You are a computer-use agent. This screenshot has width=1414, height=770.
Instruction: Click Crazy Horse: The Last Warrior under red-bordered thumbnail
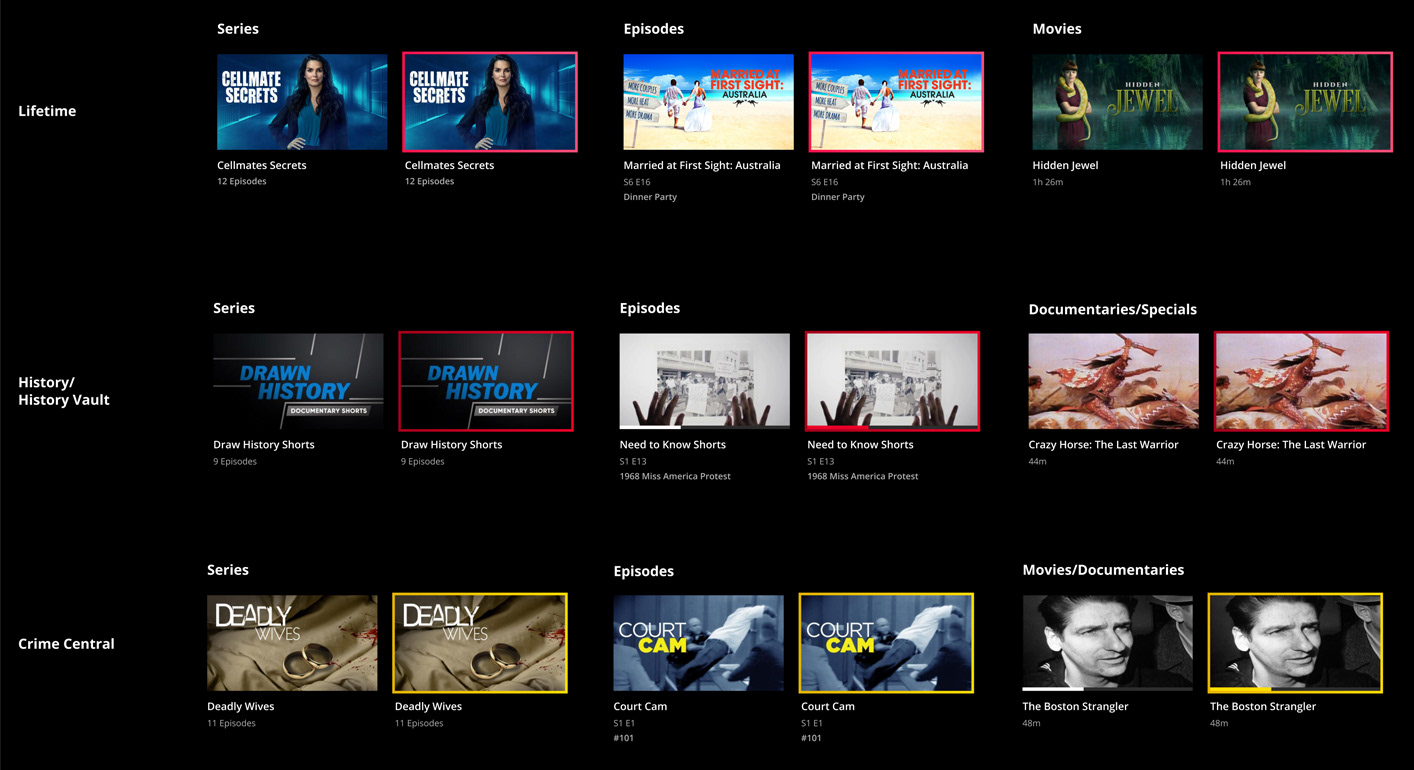(1291, 444)
